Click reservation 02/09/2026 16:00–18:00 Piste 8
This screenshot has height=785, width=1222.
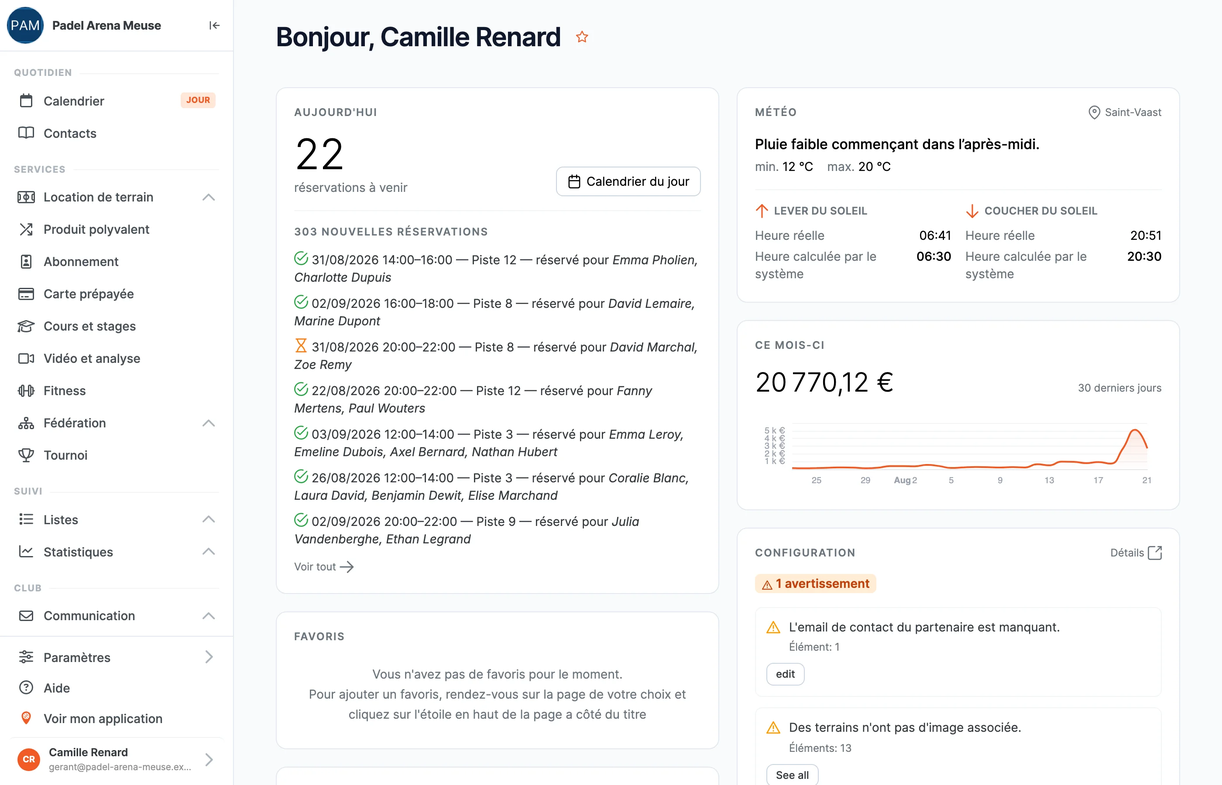pos(496,312)
